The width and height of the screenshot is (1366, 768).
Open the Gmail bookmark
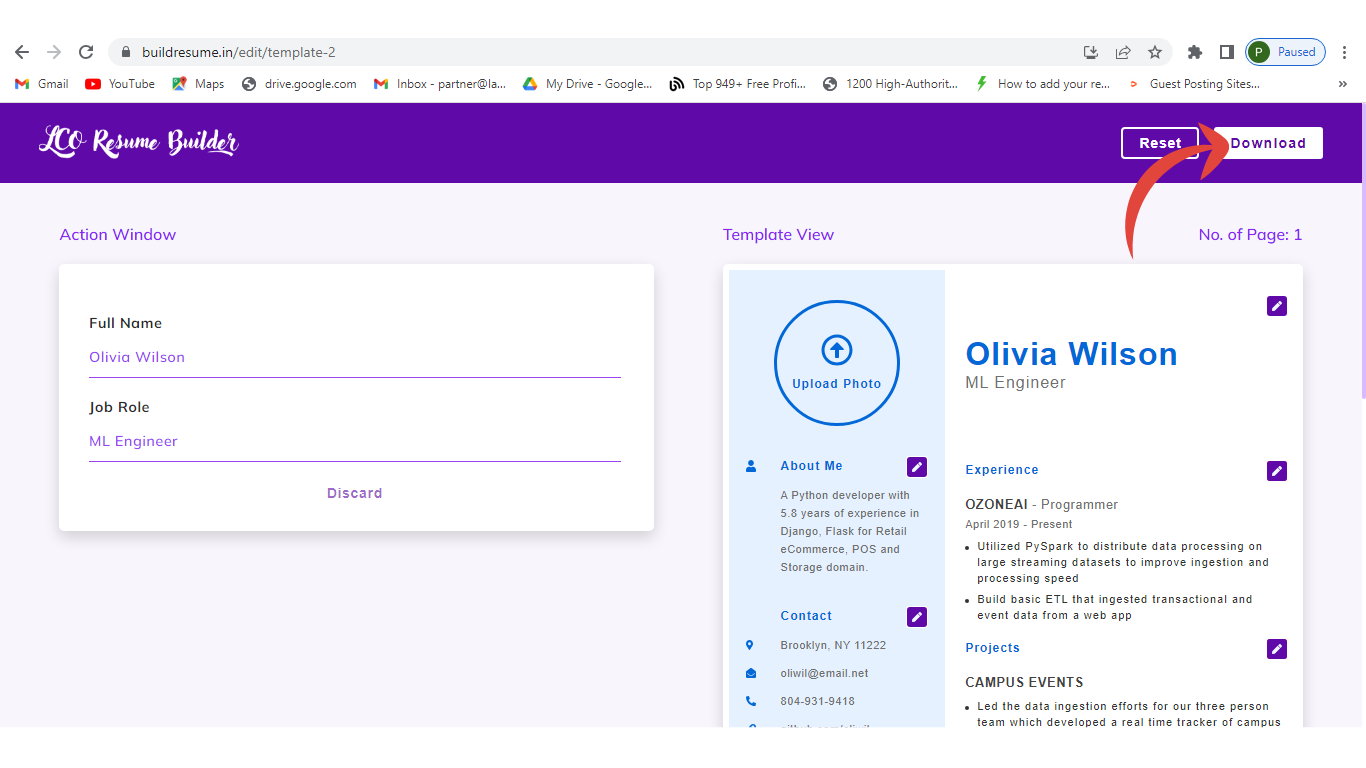click(42, 84)
